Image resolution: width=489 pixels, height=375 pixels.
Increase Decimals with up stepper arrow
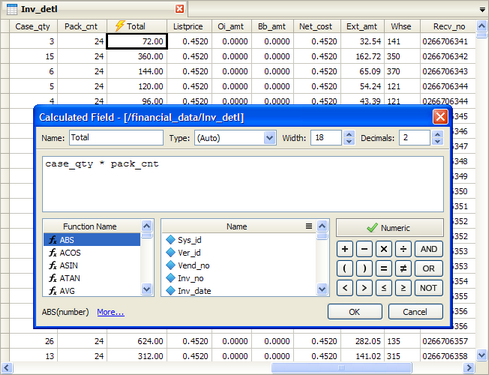[437, 134]
